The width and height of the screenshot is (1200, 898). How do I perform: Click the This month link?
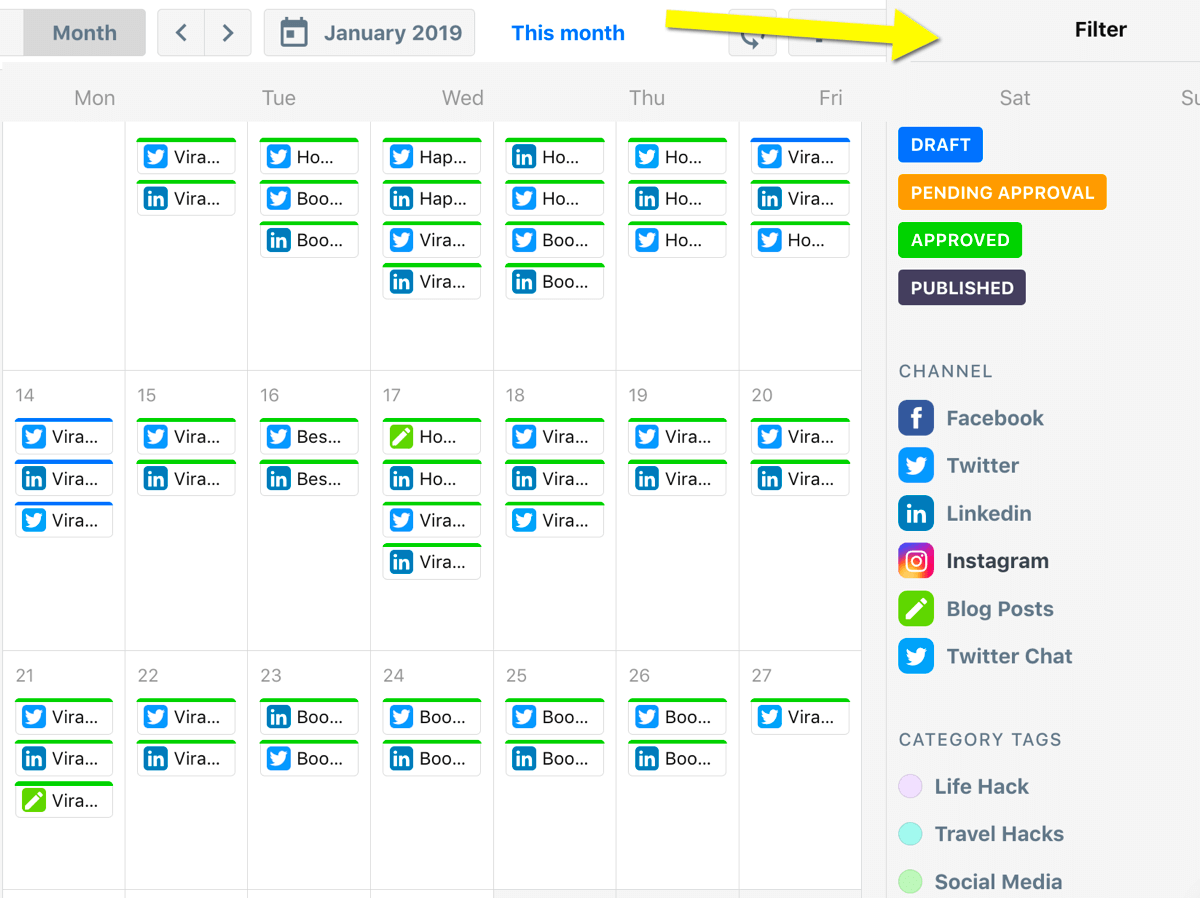coord(568,33)
